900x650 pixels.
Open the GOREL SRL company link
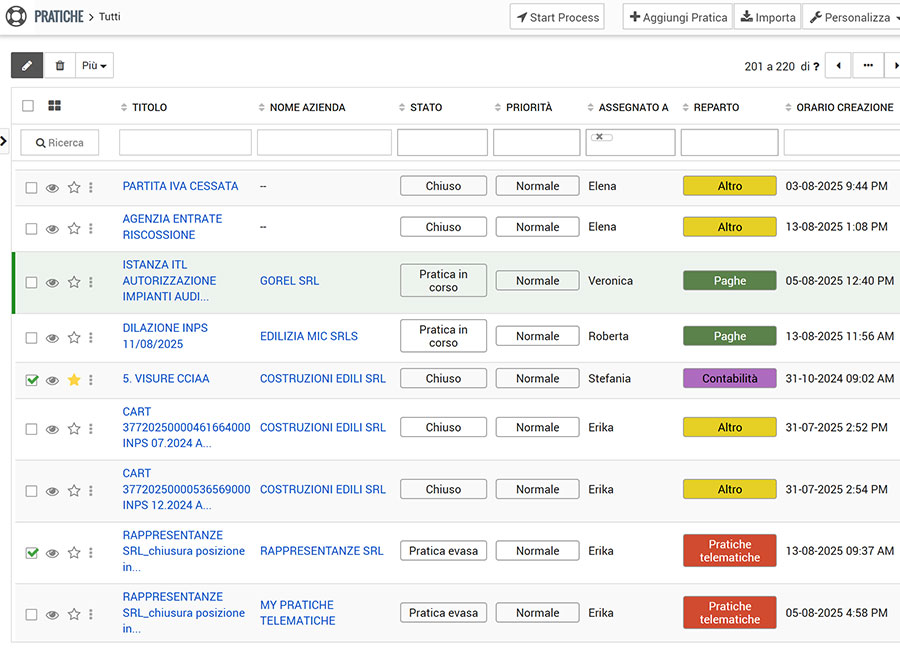click(x=289, y=281)
